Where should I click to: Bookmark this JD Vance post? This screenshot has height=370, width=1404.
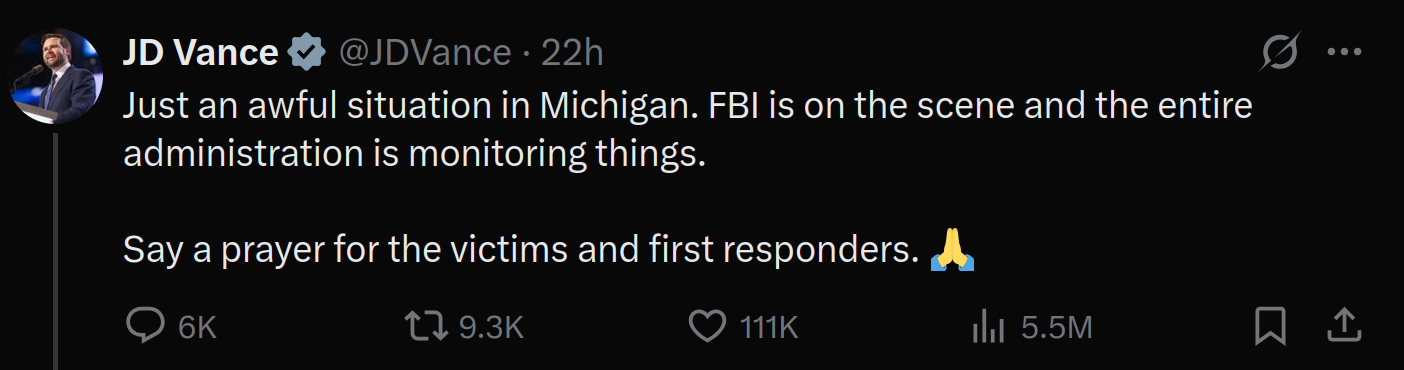1270,326
